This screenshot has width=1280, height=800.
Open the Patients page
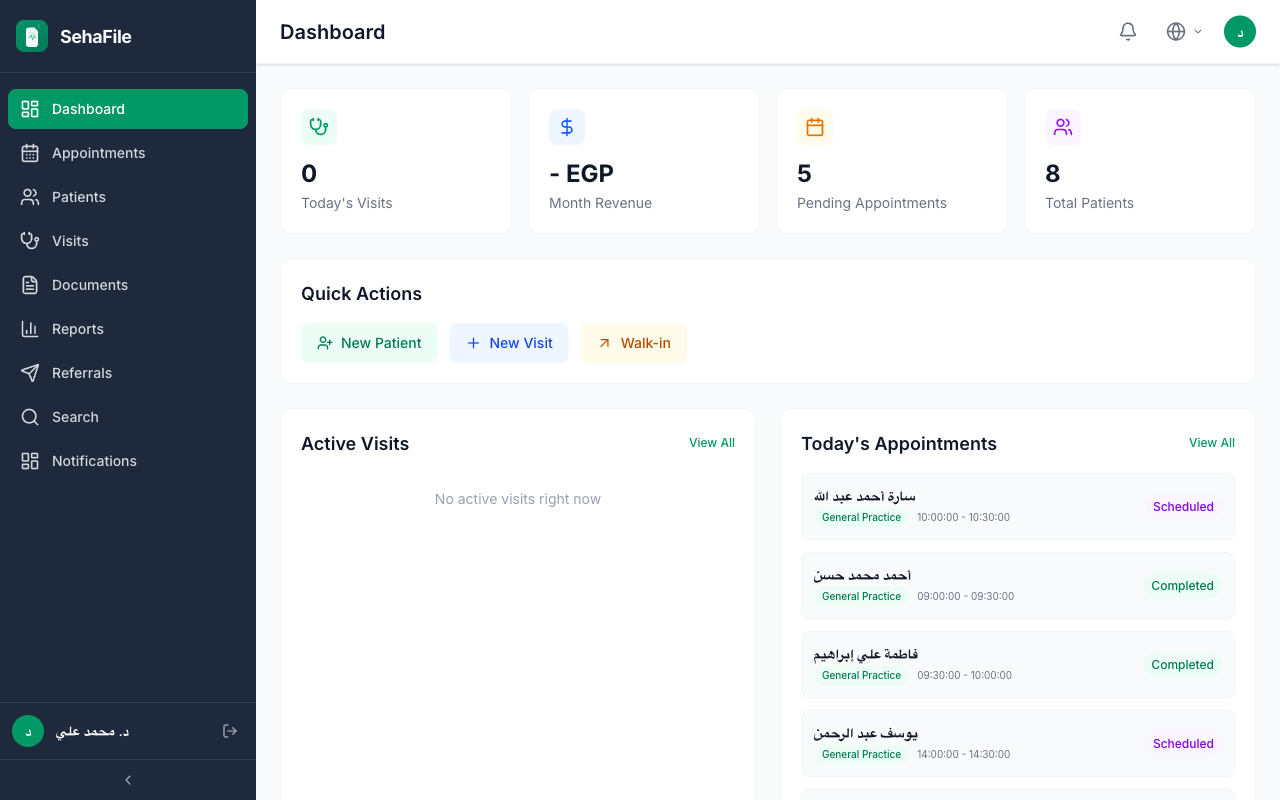(128, 197)
